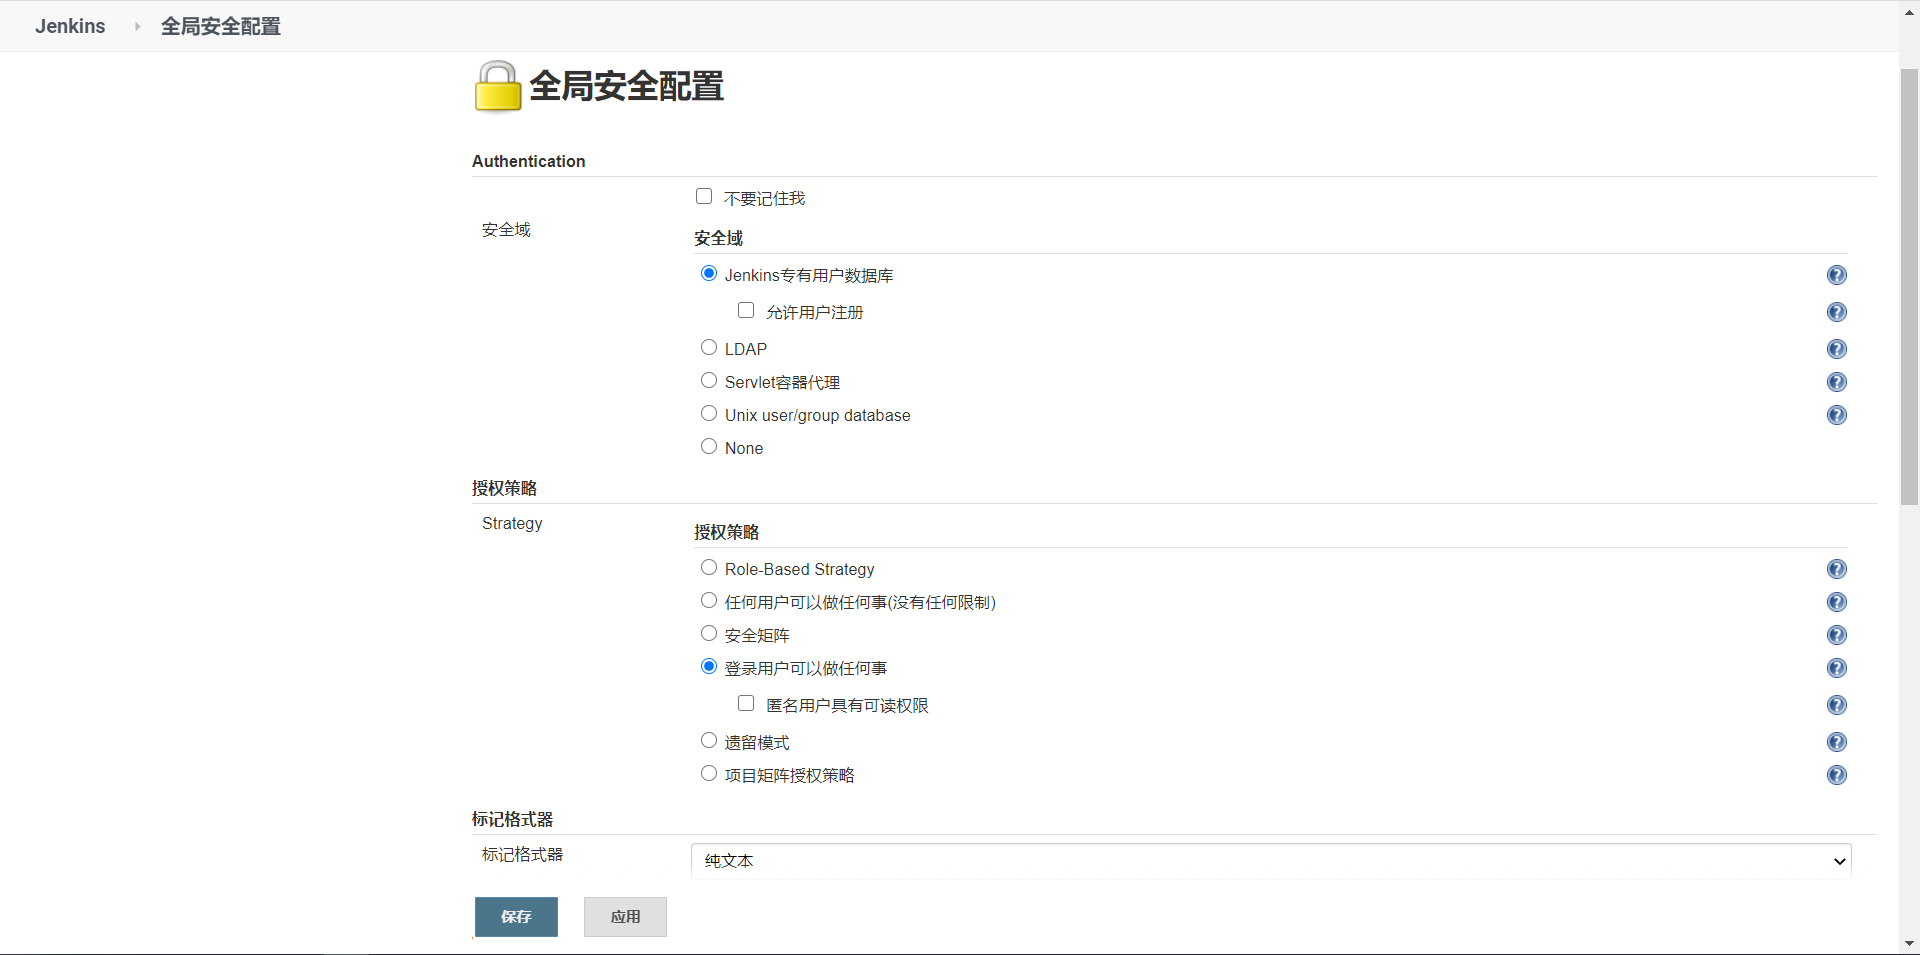Viewport: 1920px width, 955px height.
Task: Choose Unix user/group database option
Action: click(709, 413)
